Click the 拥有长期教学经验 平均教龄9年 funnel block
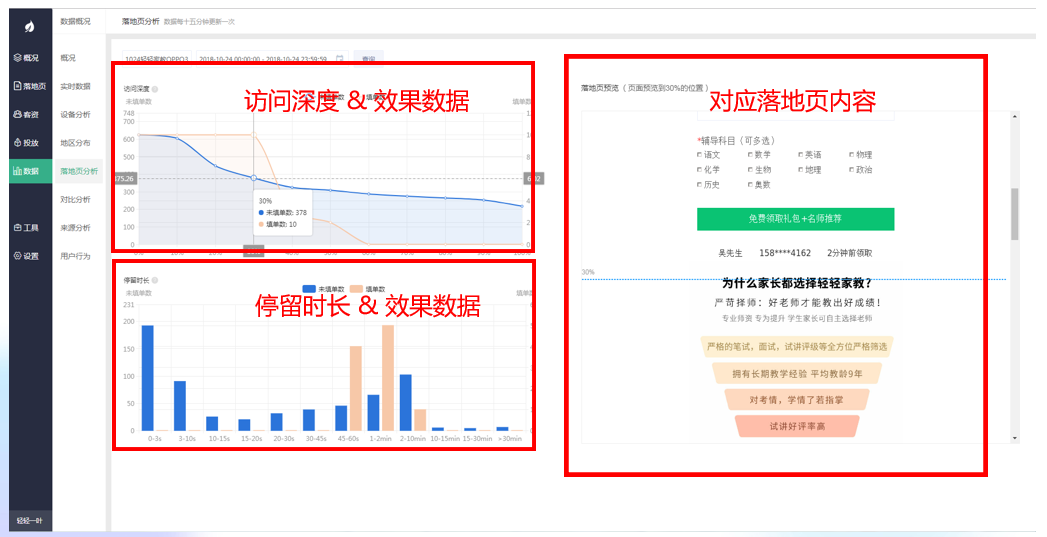 pyautogui.click(x=797, y=373)
